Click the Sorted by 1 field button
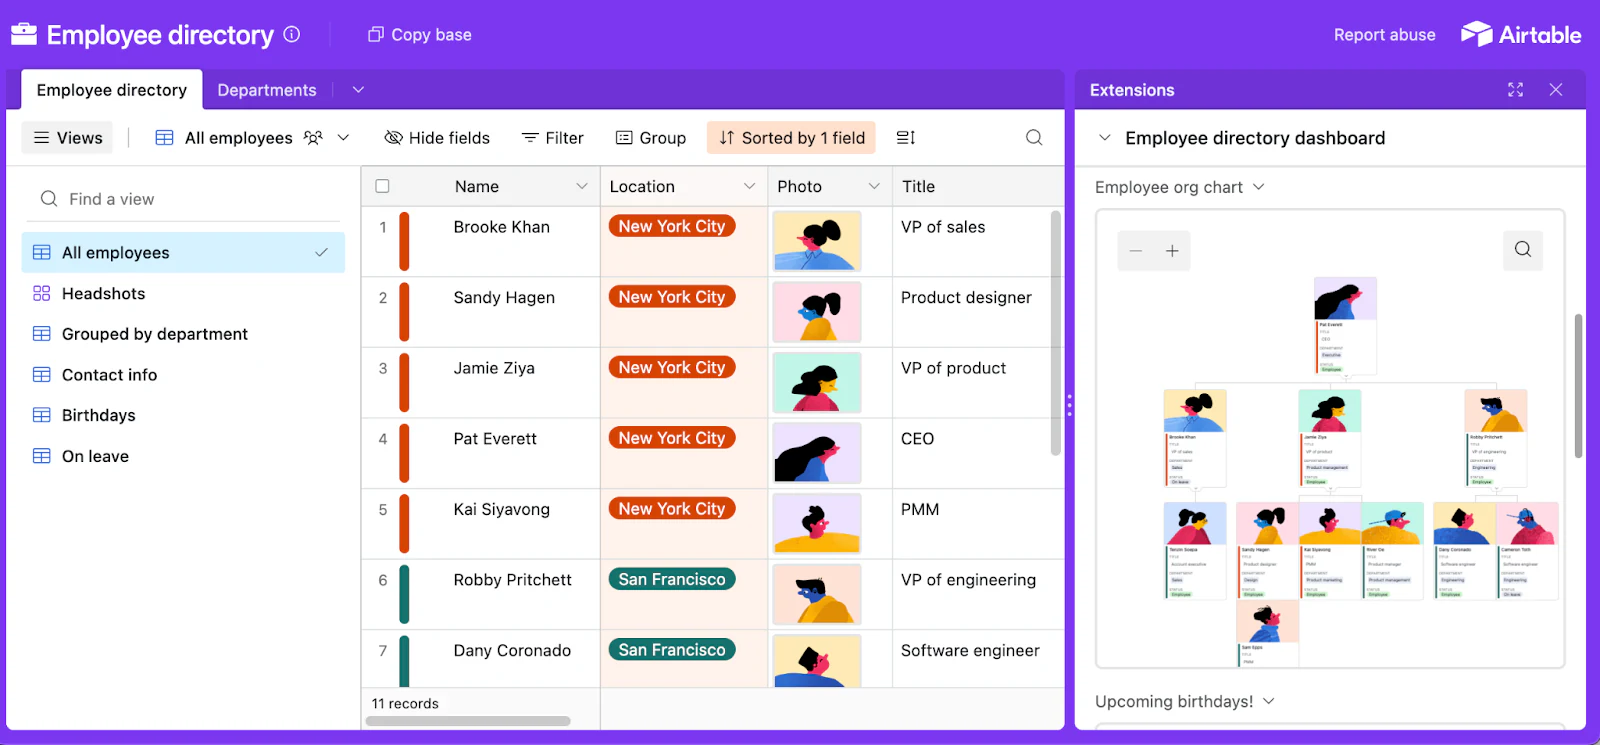Image resolution: width=1600 pixels, height=745 pixels. tap(791, 138)
